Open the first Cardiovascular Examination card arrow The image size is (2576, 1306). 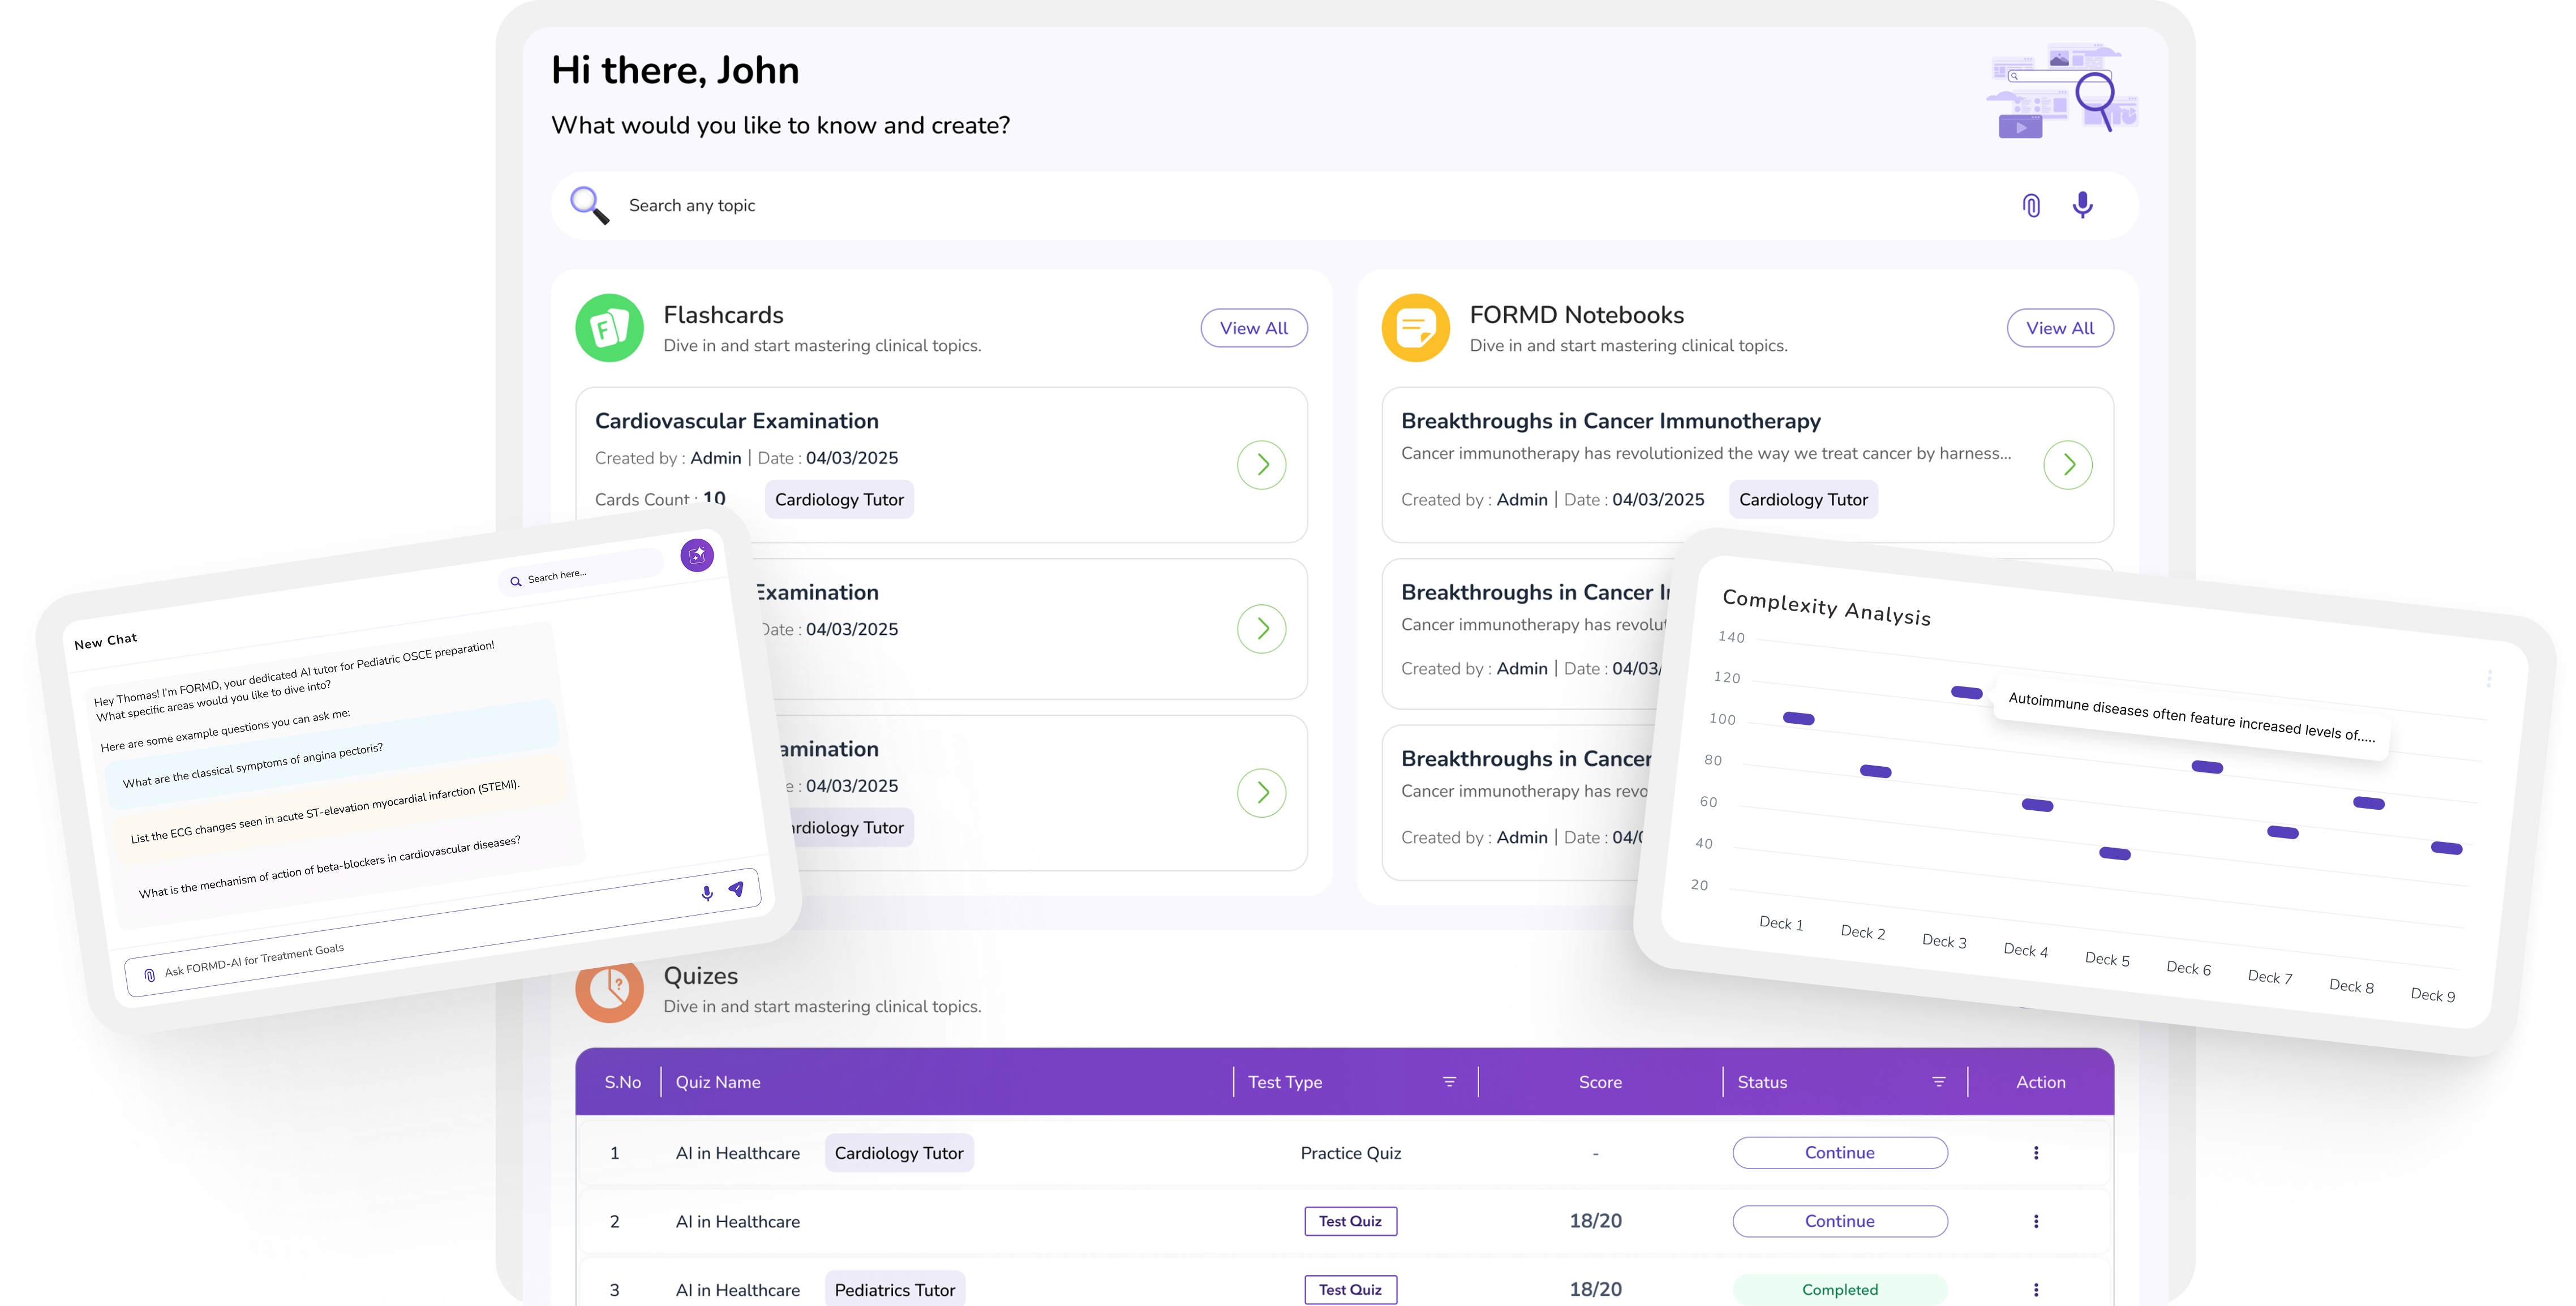click(x=1261, y=465)
